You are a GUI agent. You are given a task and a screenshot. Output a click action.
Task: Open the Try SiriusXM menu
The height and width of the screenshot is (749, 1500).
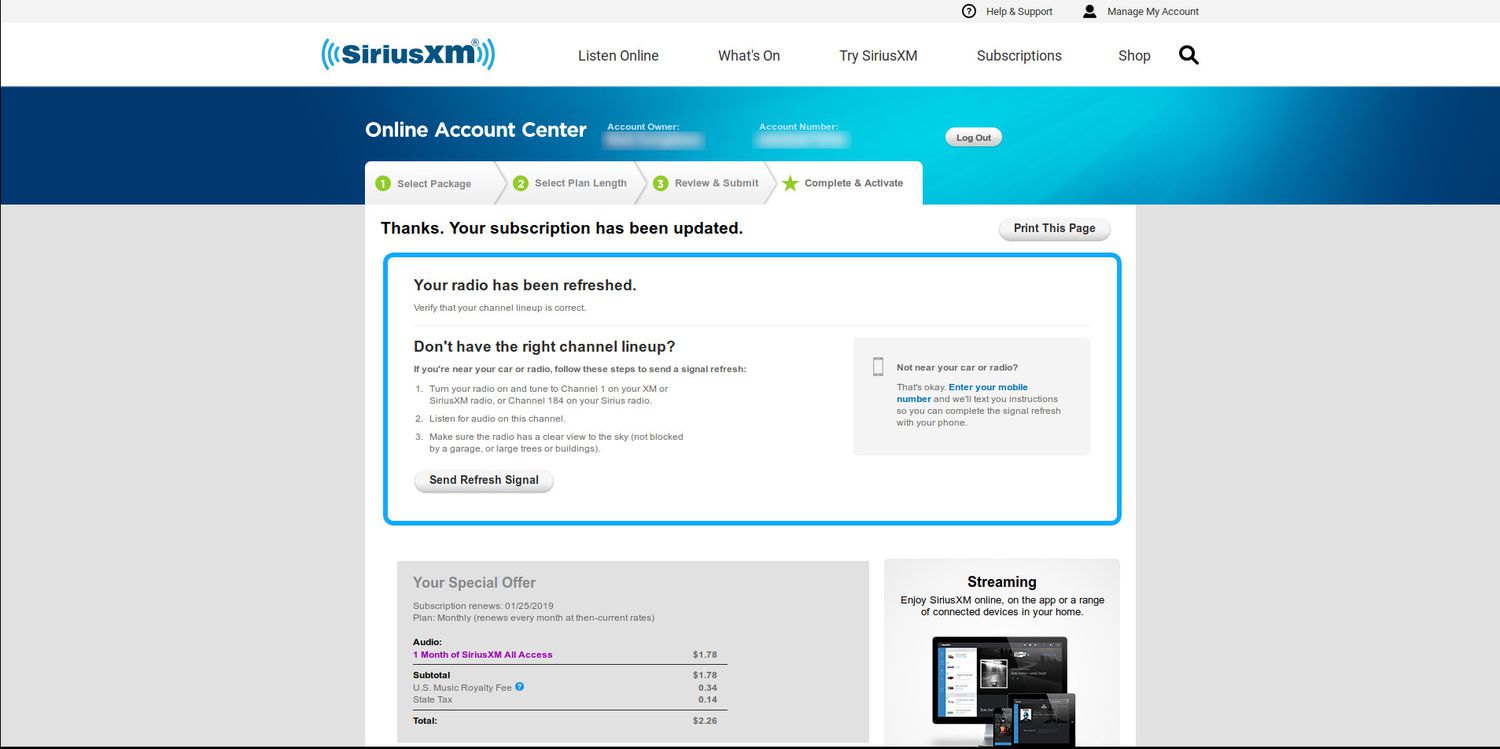(x=878, y=56)
